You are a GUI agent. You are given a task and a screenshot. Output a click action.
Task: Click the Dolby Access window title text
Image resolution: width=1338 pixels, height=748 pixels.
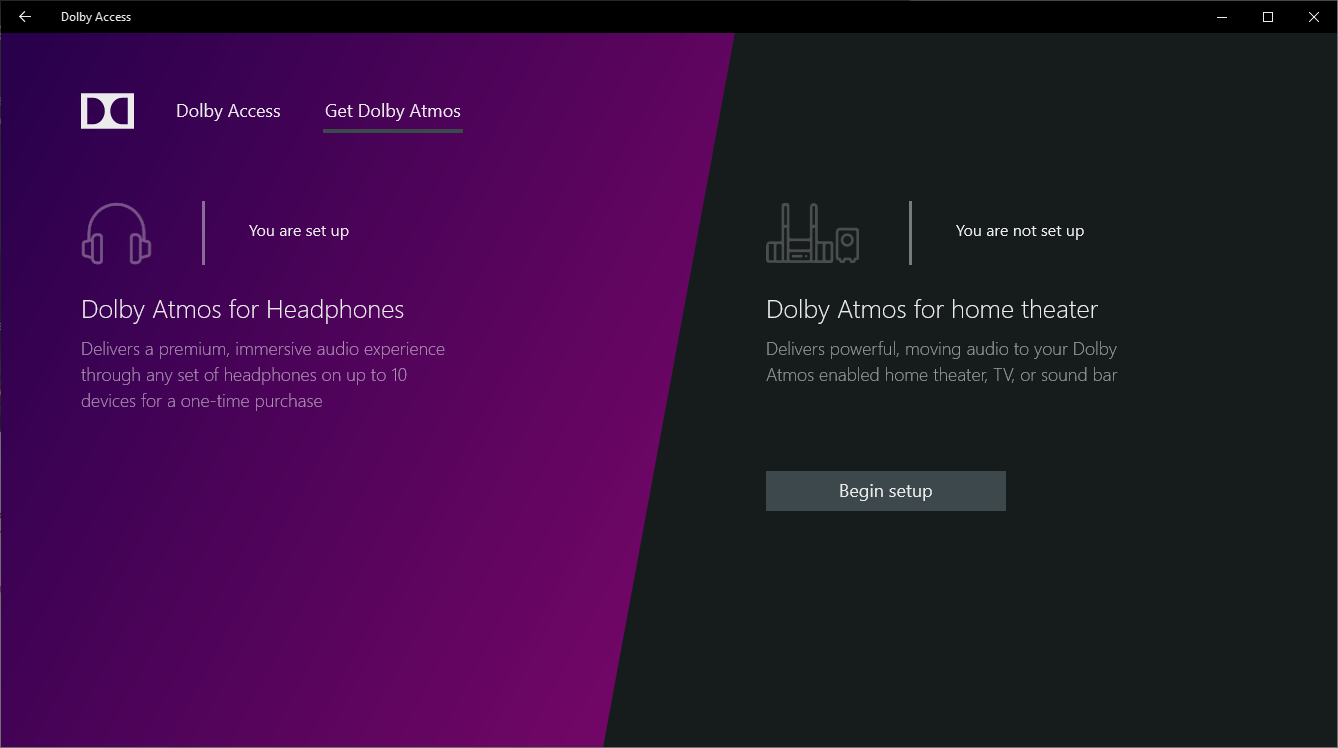96,17
